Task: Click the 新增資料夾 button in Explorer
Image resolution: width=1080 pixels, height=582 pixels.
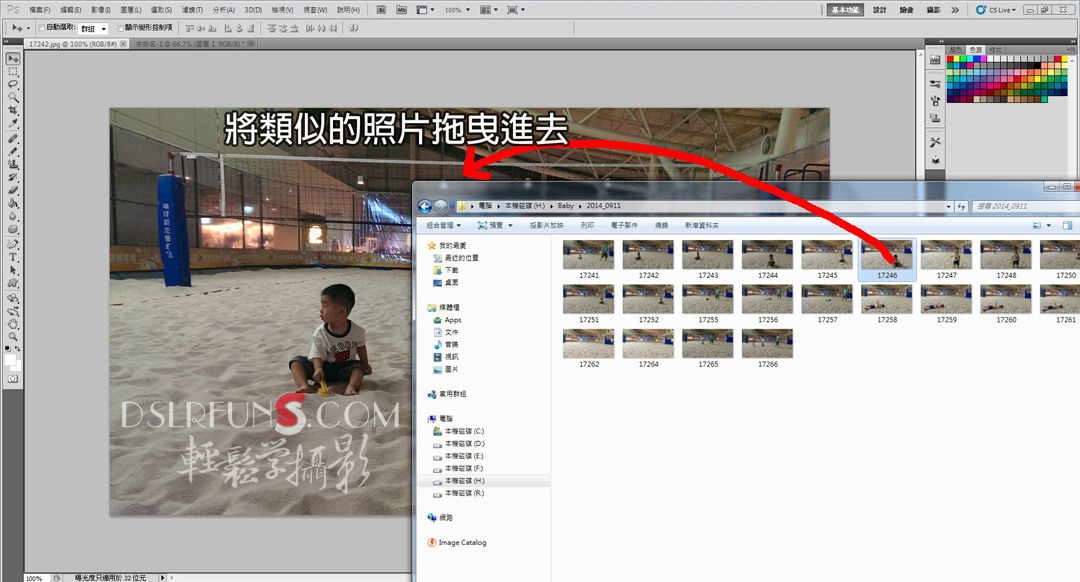Action: (x=701, y=226)
